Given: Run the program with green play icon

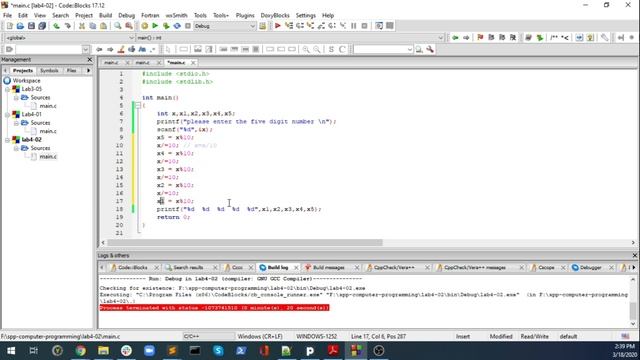Looking at the screenshot, I should [x=155, y=26].
